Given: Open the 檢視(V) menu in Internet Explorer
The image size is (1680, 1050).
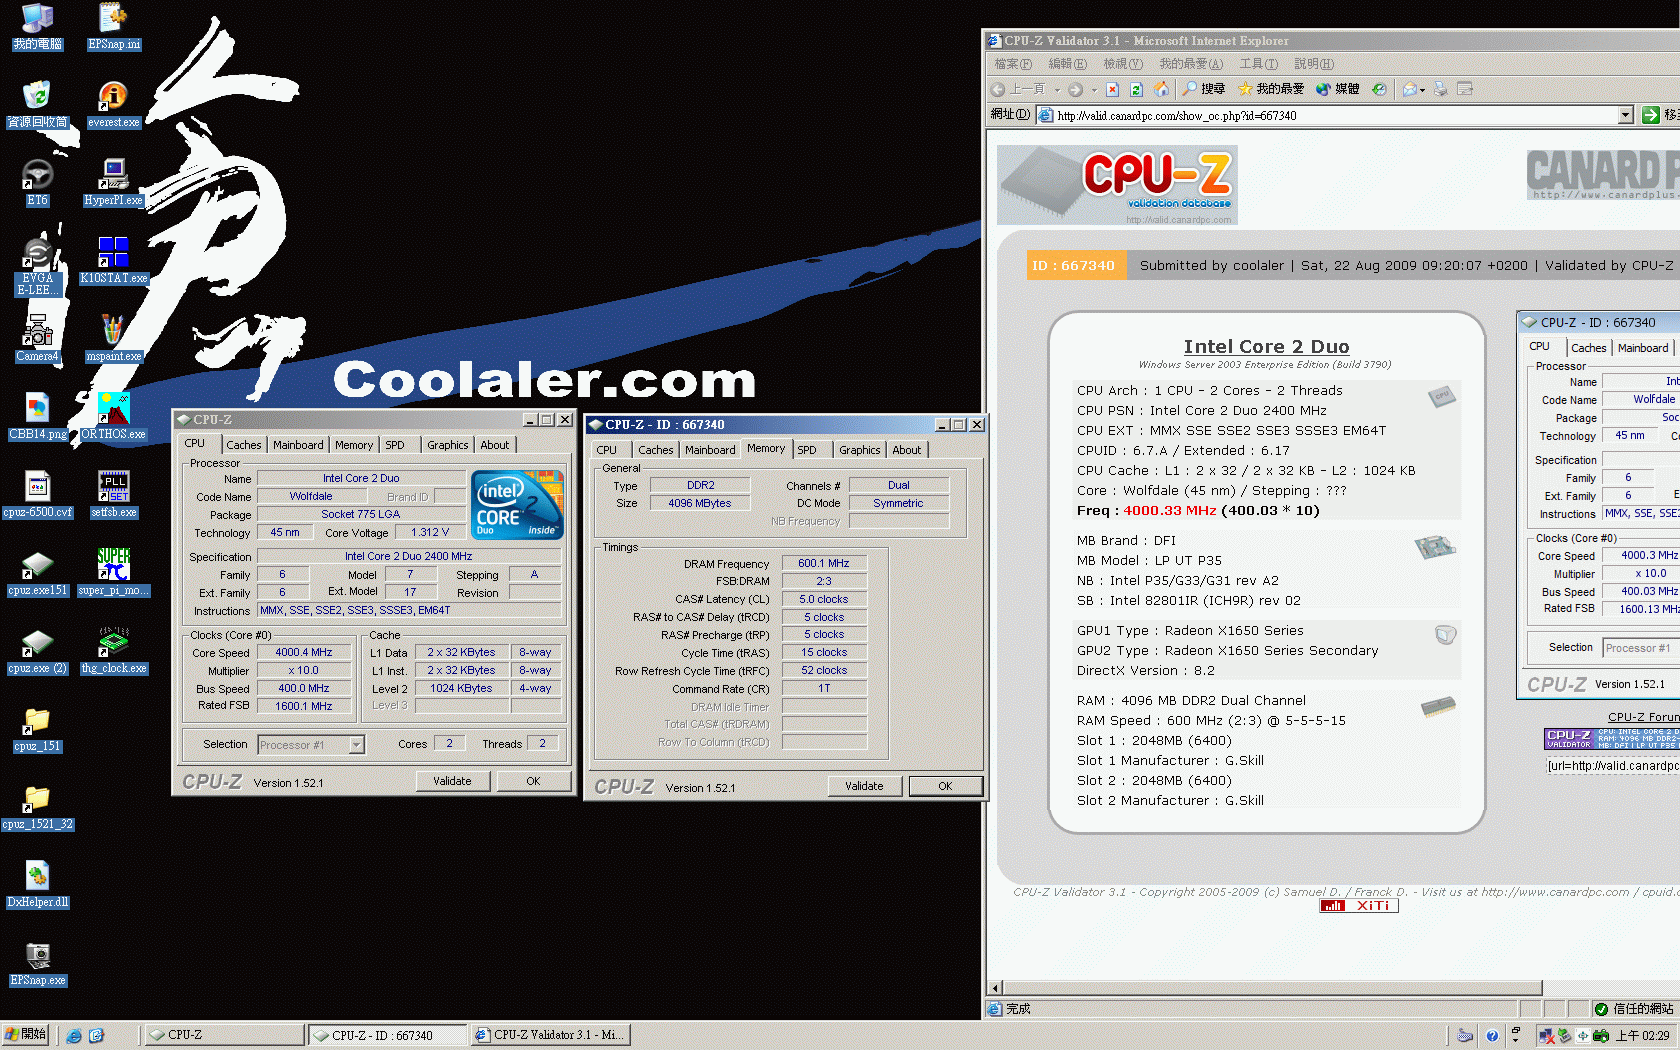Looking at the screenshot, I should coord(1123,63).
